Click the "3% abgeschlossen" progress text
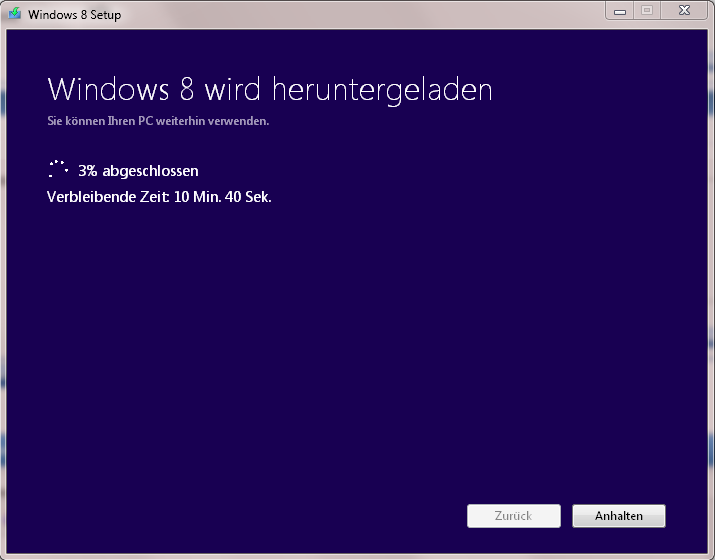 coord(138,171)
